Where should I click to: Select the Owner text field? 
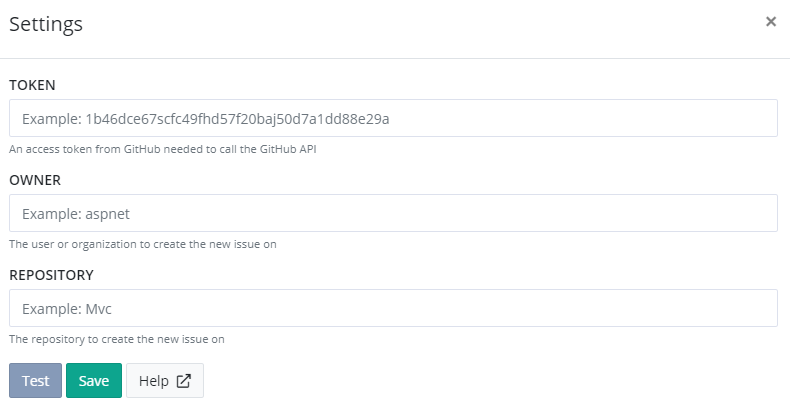[x=393, y=214]
